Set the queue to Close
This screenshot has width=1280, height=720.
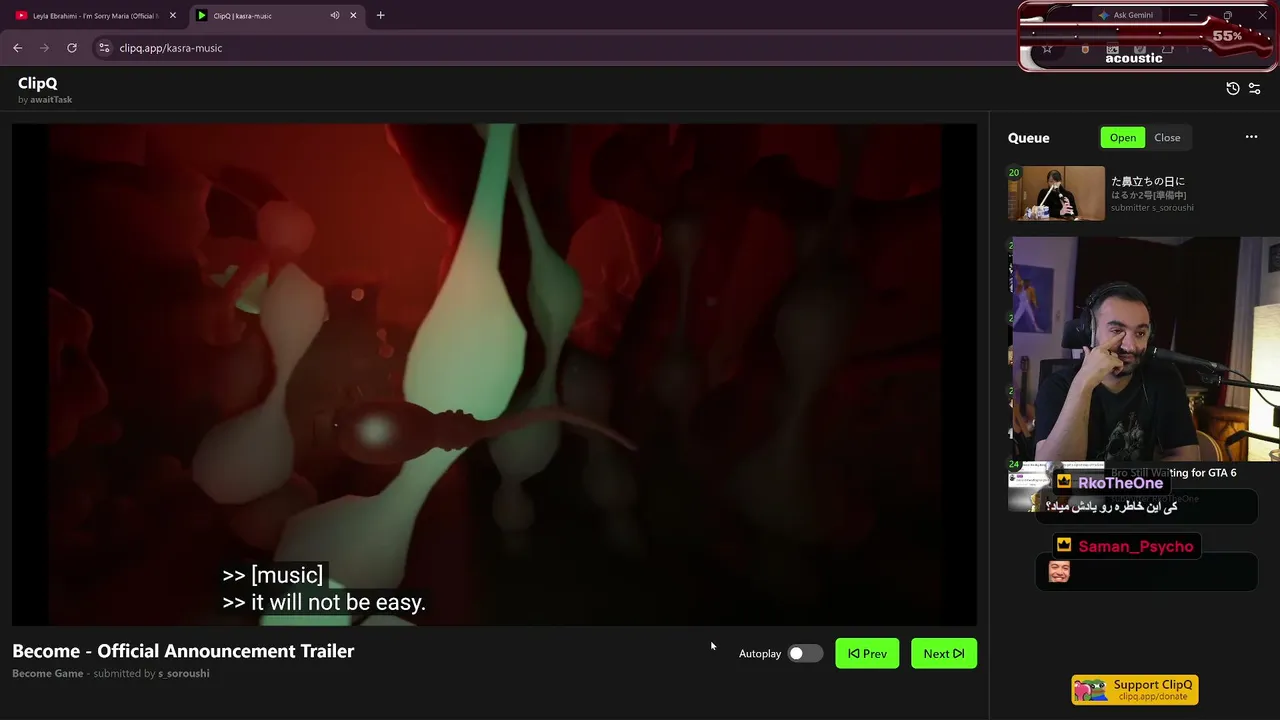pos(1167,138)
